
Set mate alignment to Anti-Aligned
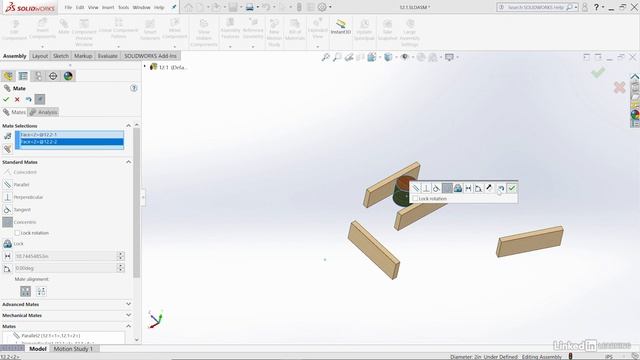[41, 291]
